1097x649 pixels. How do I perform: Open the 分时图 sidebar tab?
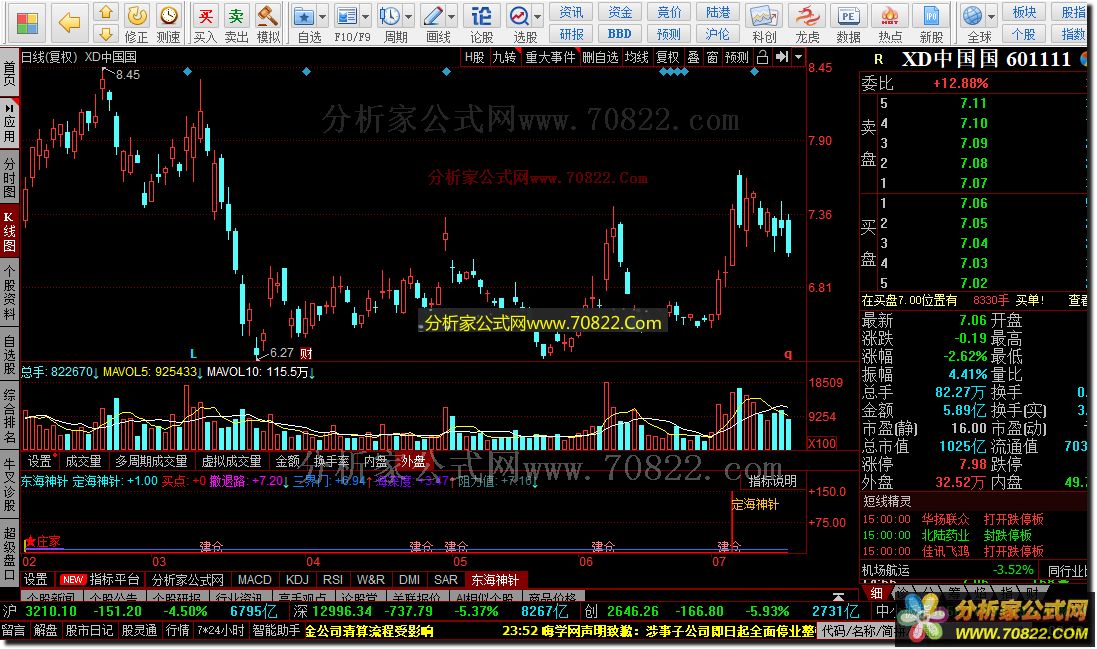[9, 178]
